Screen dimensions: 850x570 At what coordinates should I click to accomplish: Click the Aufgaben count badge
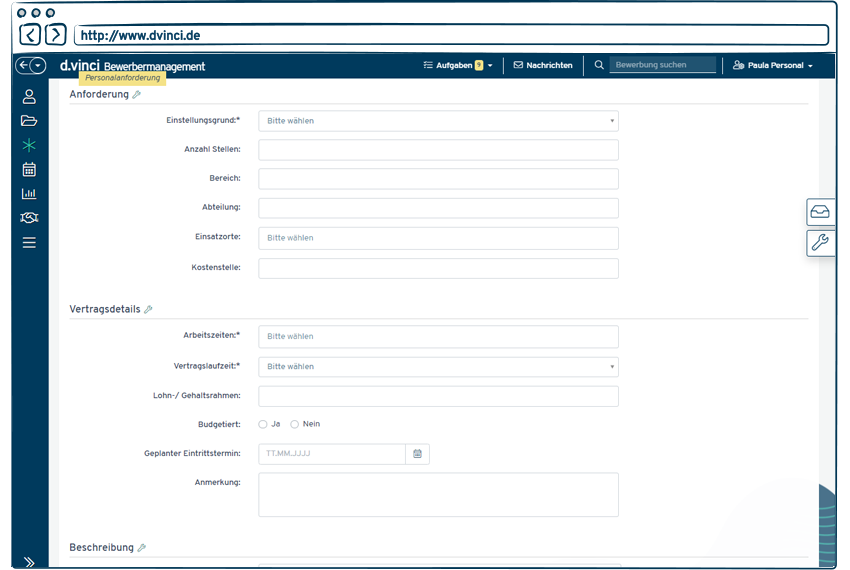479,65
